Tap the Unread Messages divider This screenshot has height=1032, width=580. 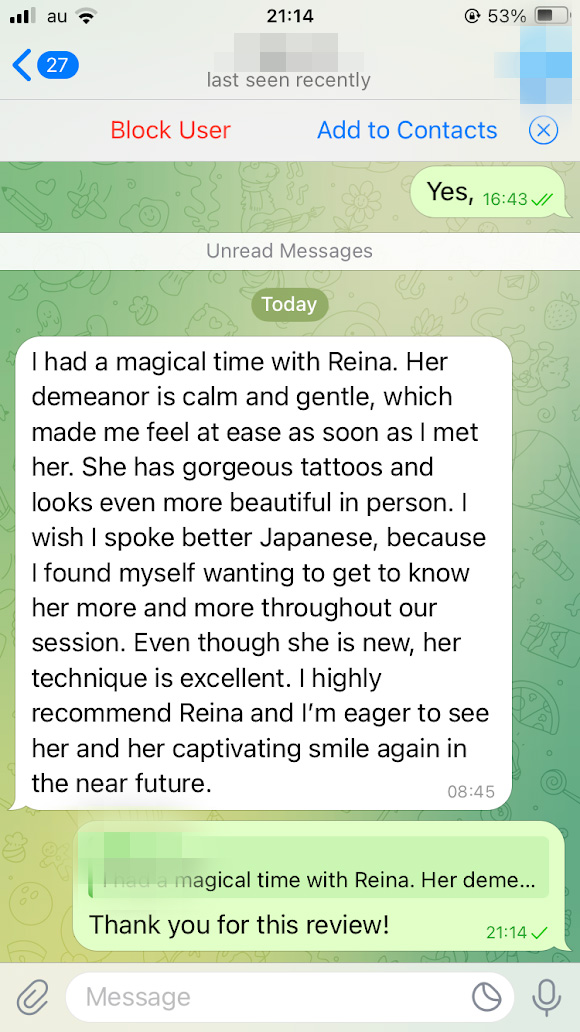point(290,251)
